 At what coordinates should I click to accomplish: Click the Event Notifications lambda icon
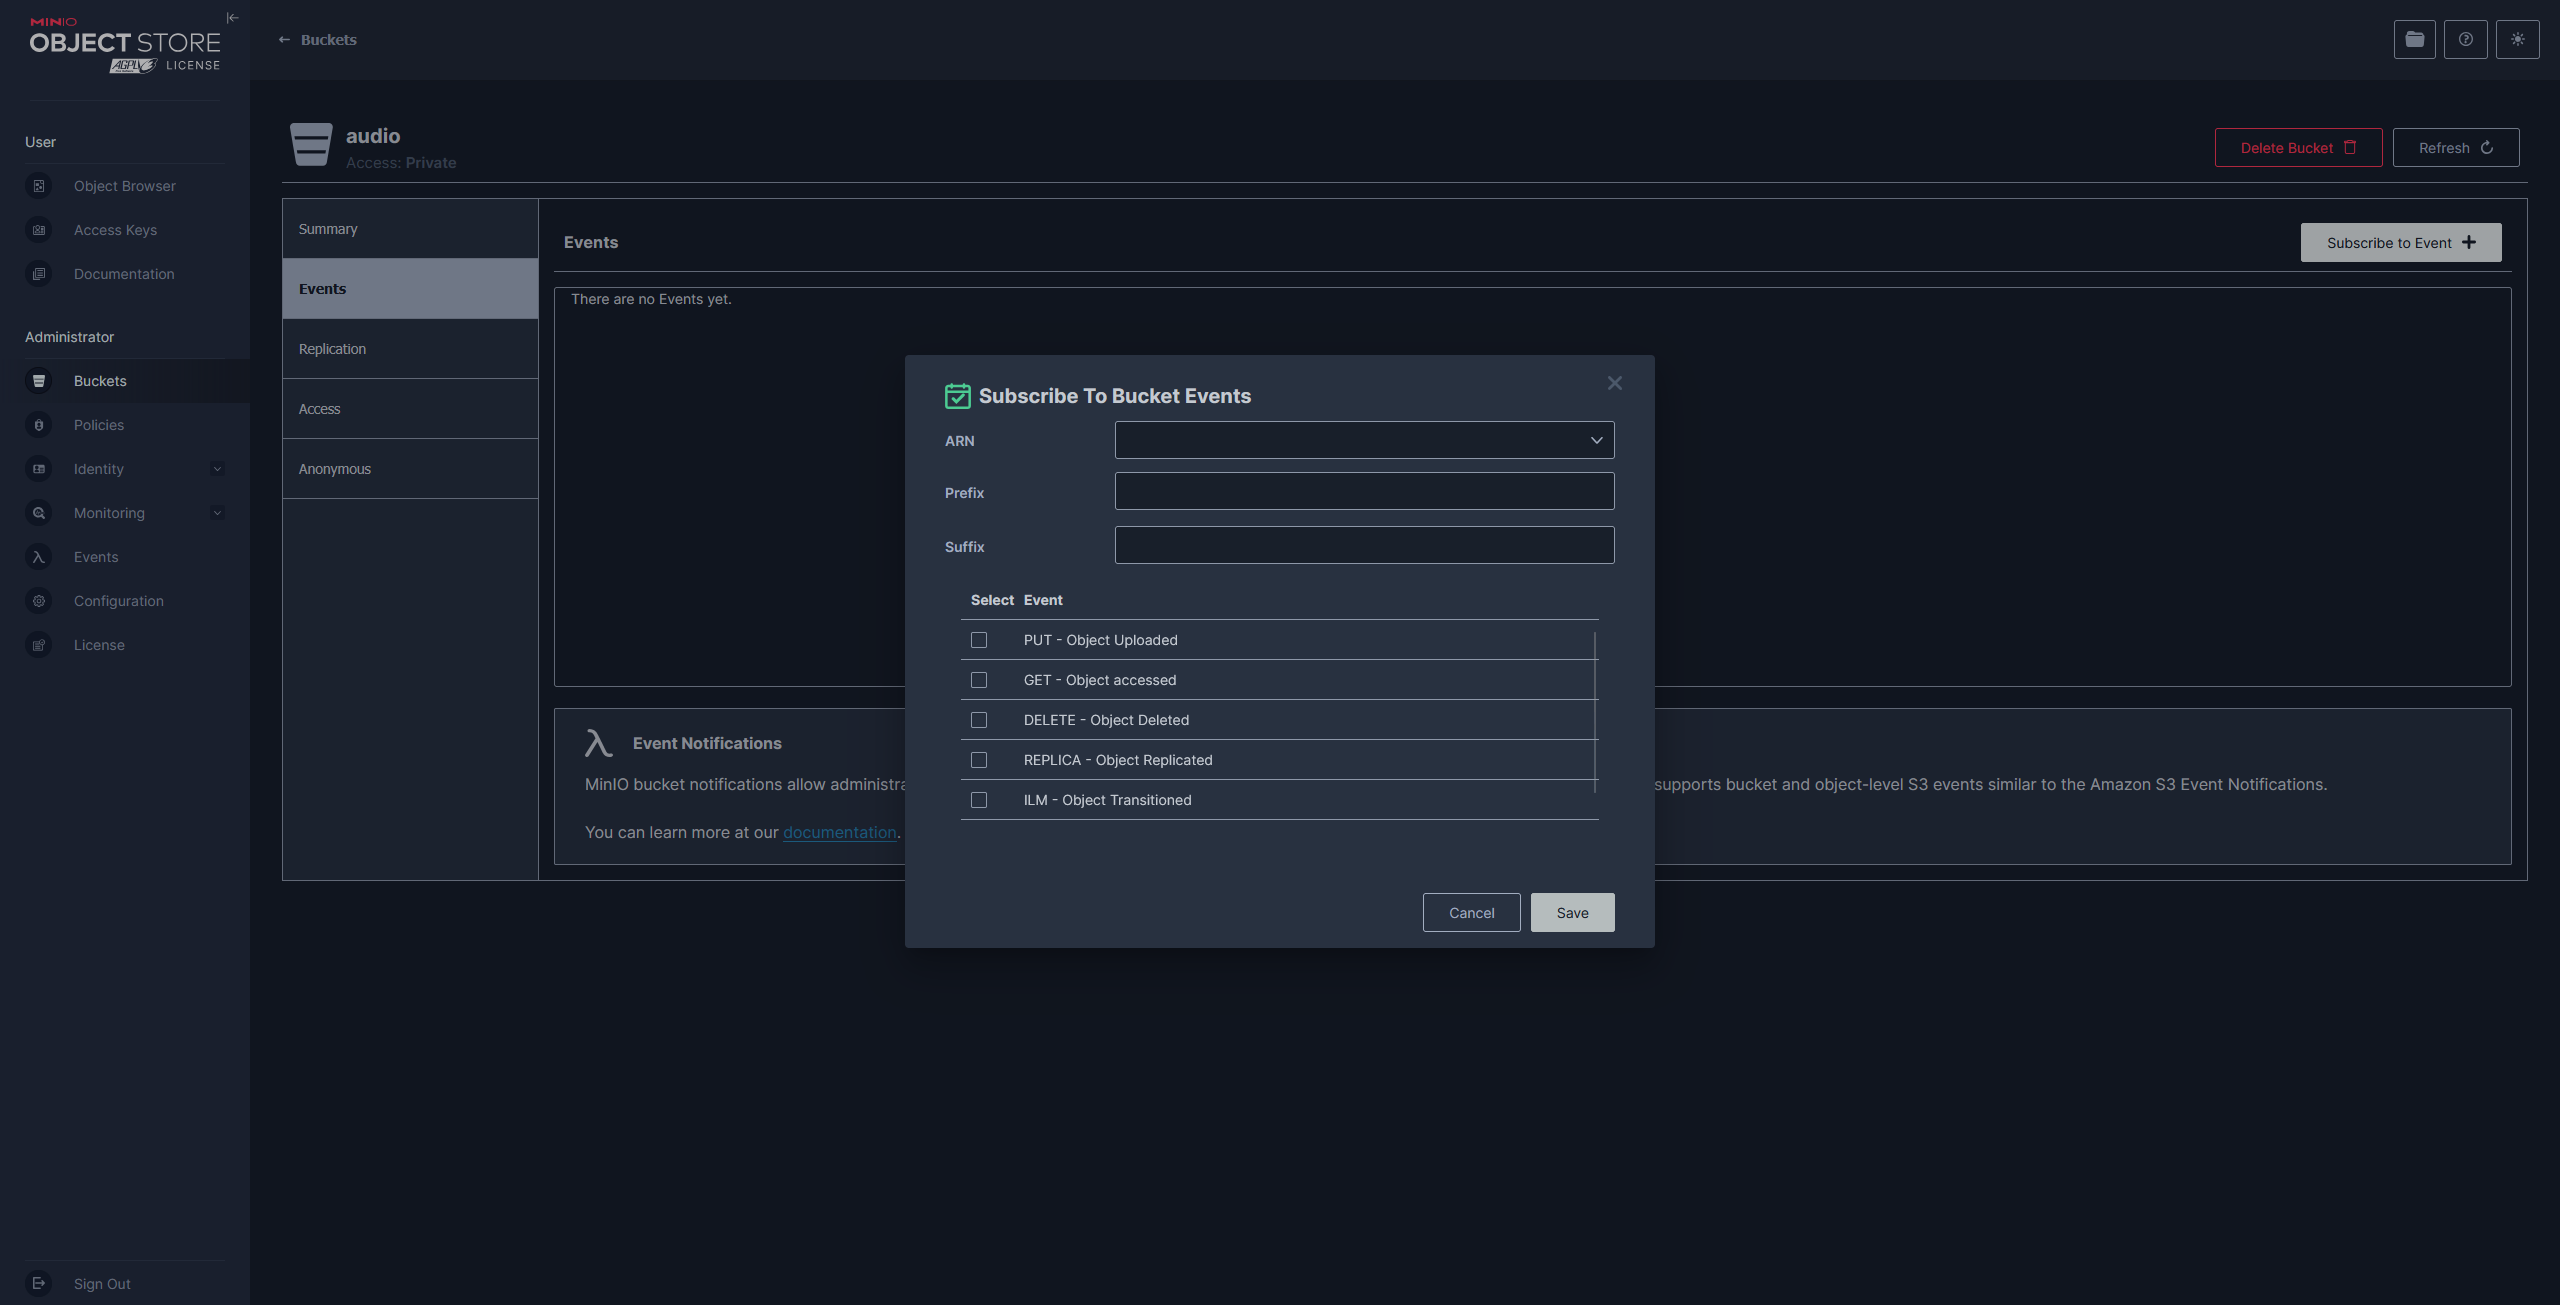pos(598,743)
